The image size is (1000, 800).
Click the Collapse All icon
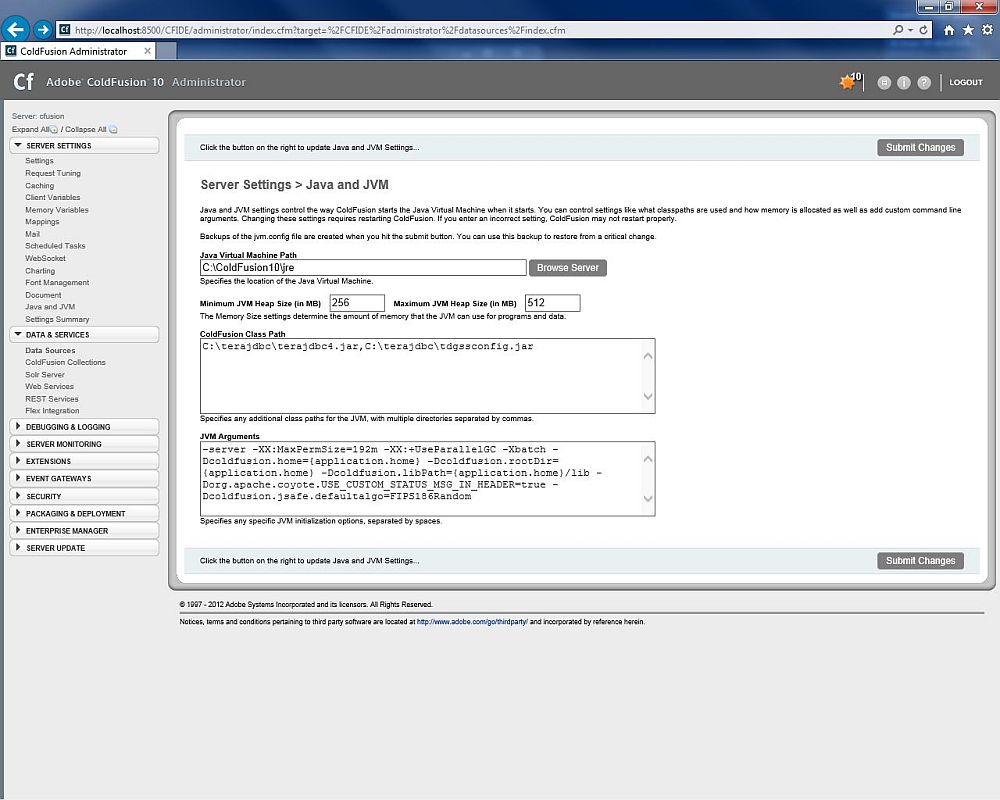pos(113,130)
